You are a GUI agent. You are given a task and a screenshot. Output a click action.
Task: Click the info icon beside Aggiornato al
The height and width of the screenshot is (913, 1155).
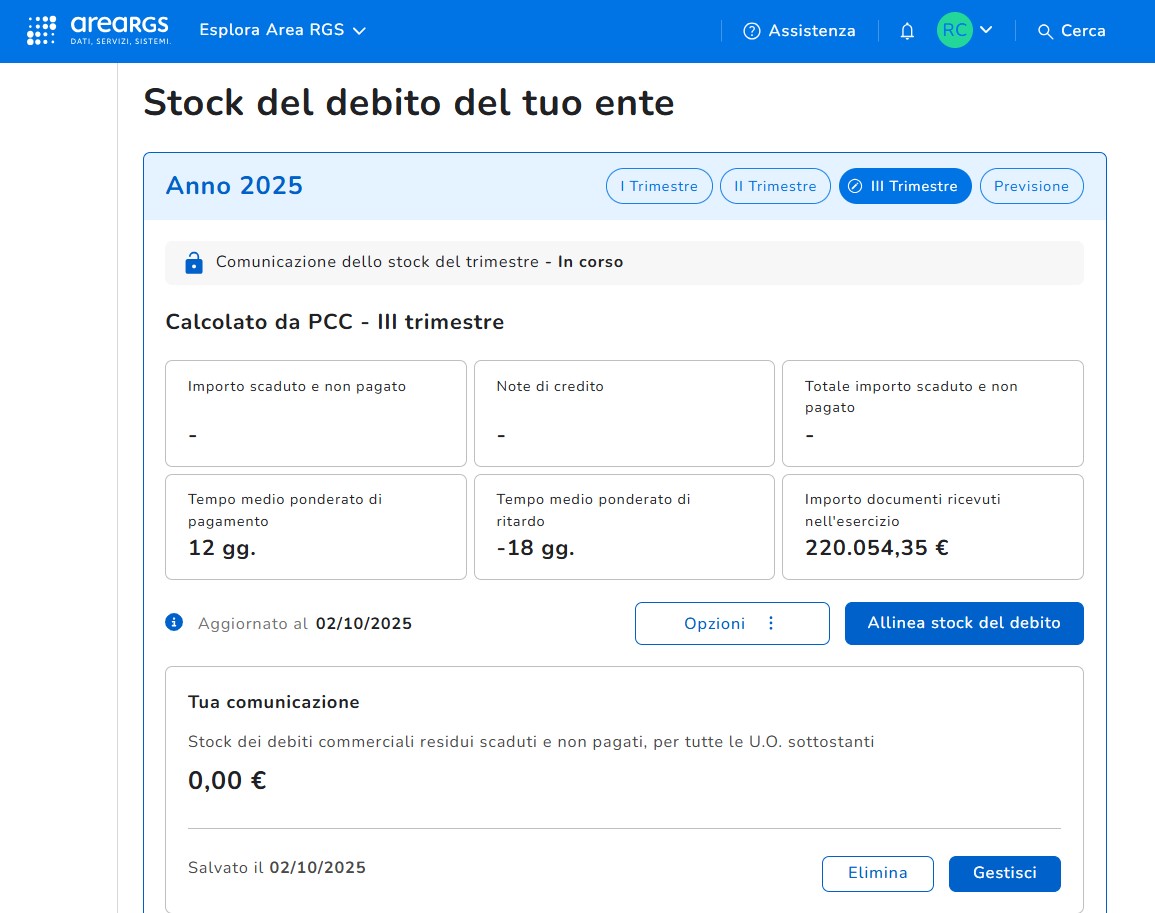[174, 623]
